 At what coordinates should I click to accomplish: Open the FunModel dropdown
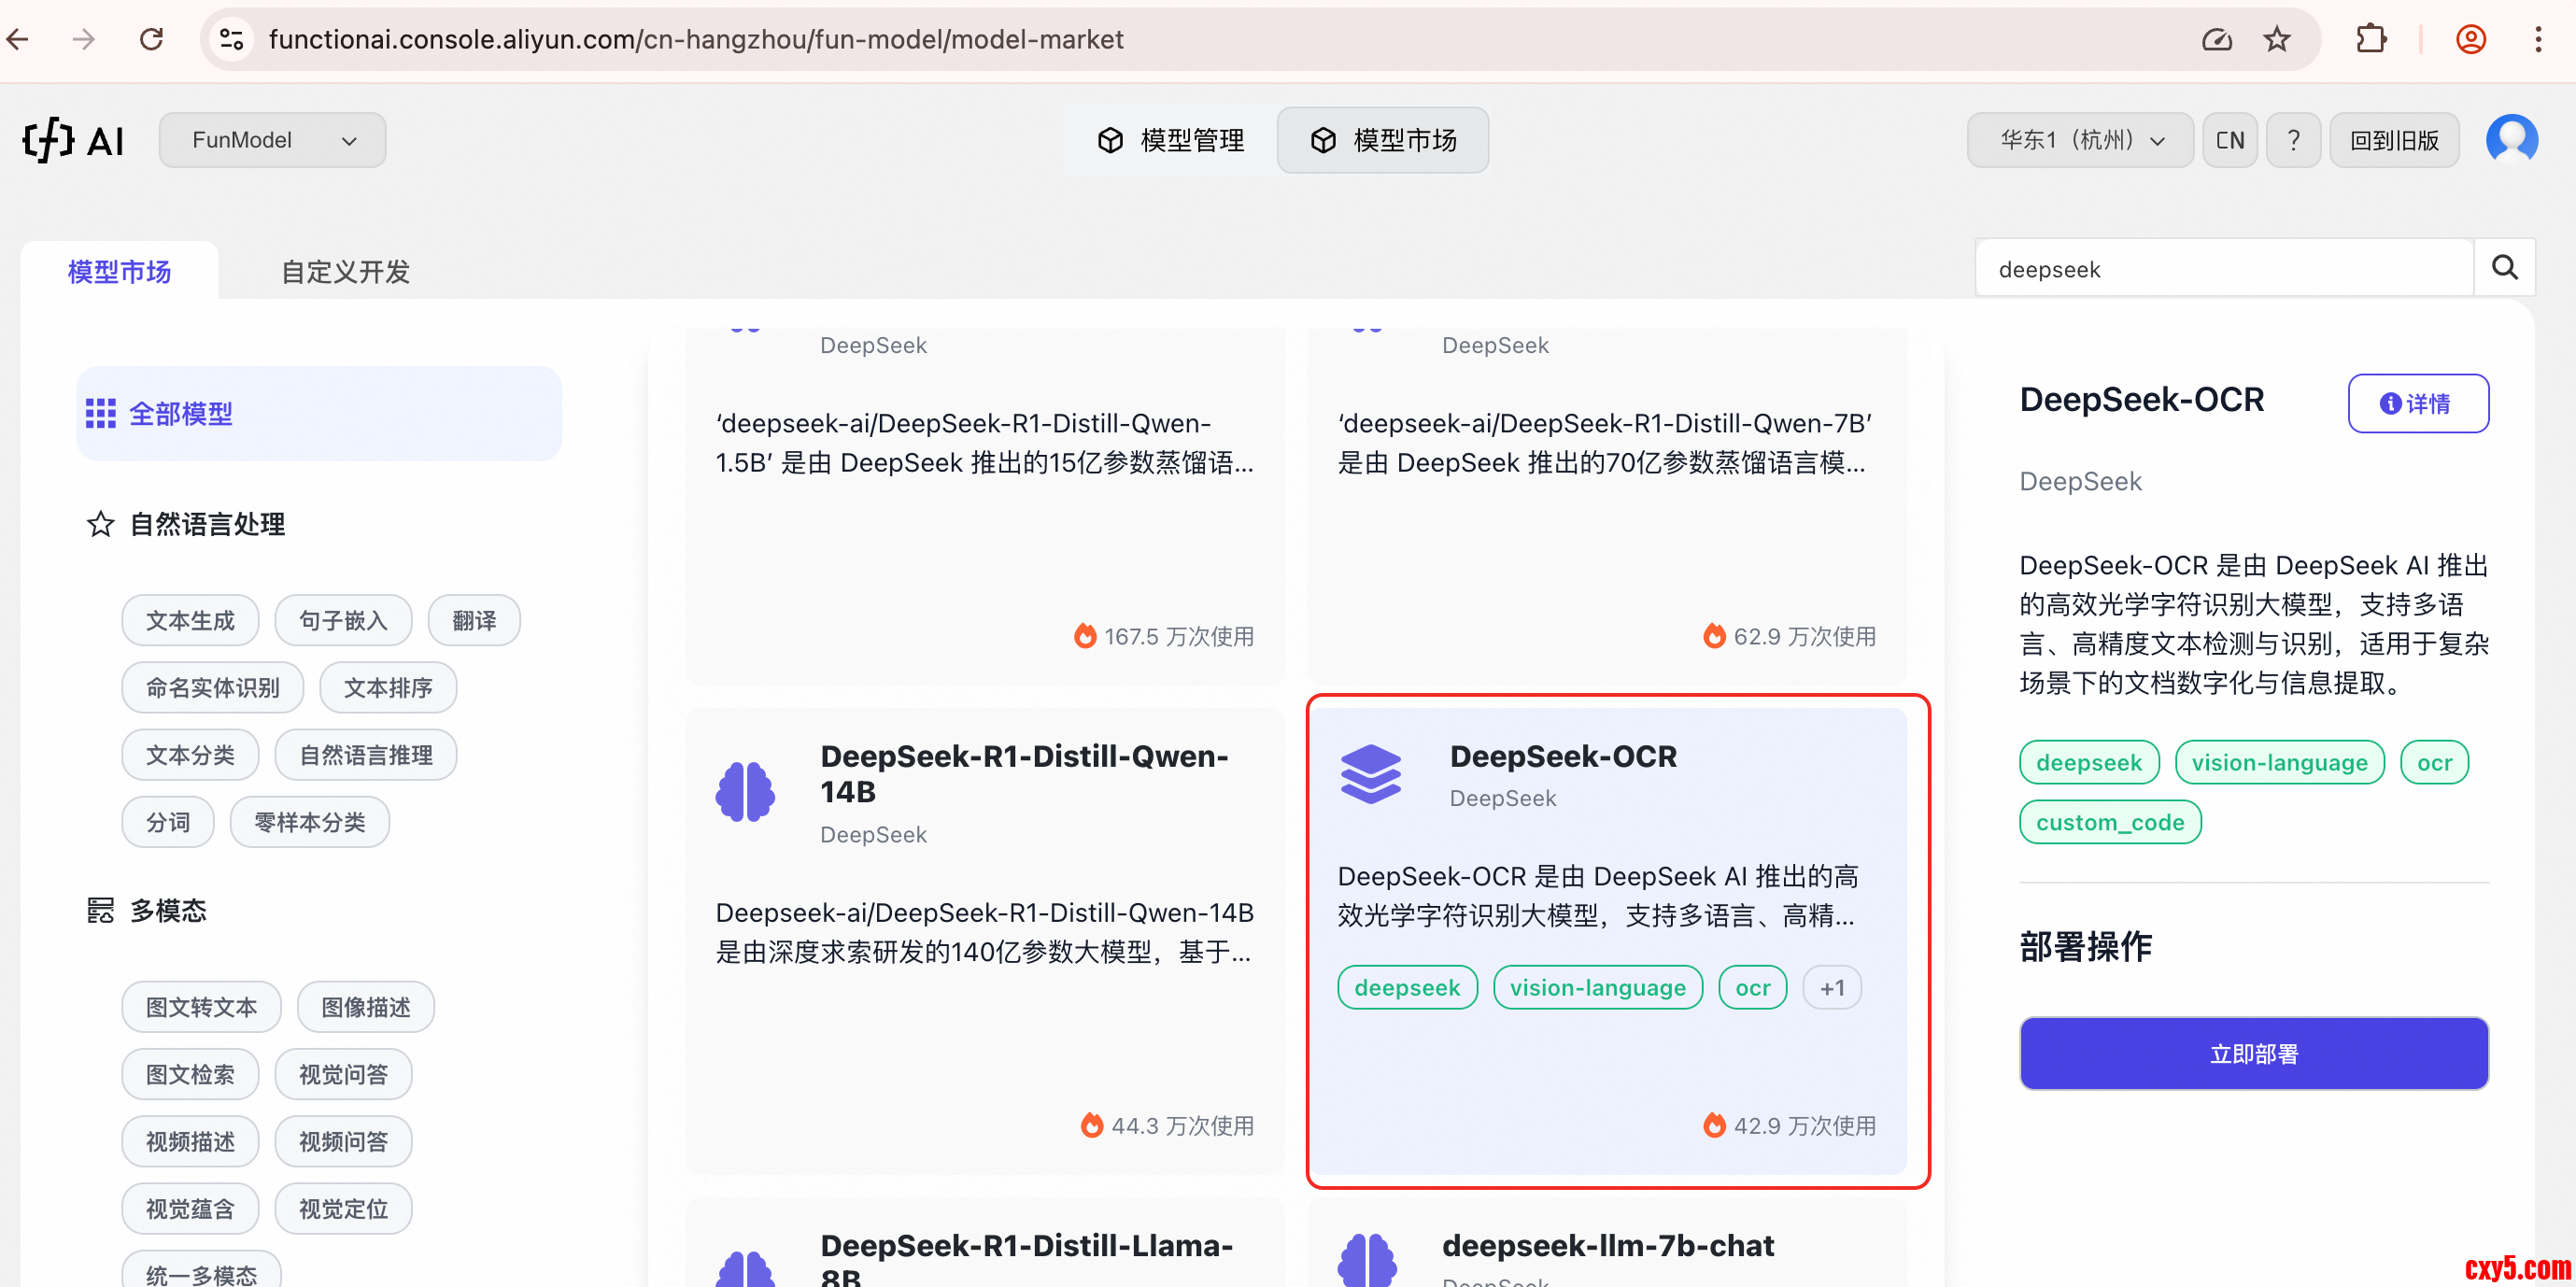[272, 140]
